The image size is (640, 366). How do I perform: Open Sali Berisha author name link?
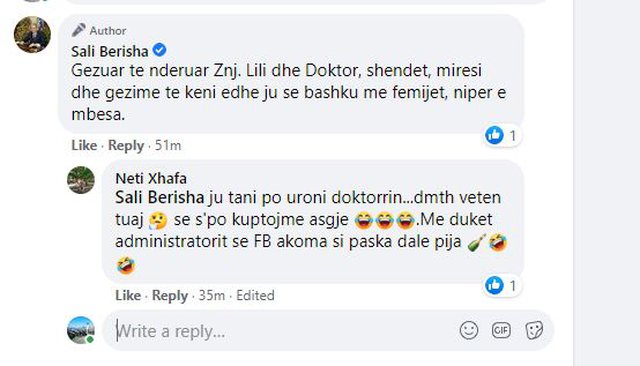pyautogui.click(x=110, y=51)
